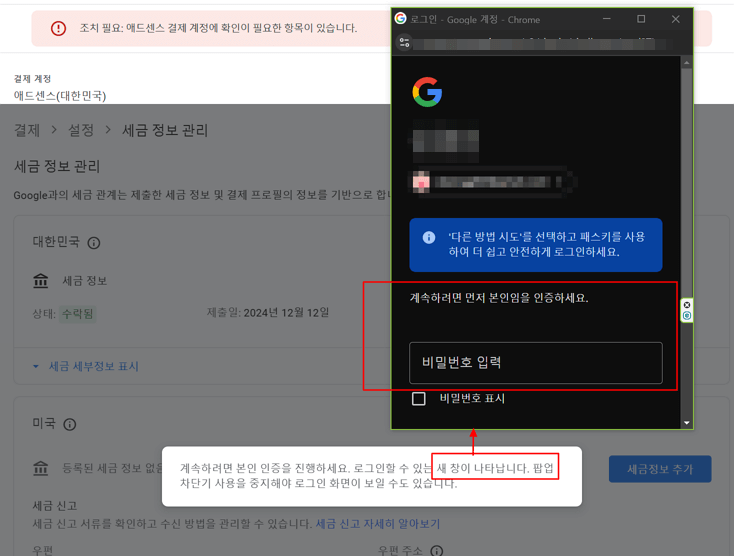Click the info icon next to 미국
Screen dimensions: 734x556
pos(70,424)
